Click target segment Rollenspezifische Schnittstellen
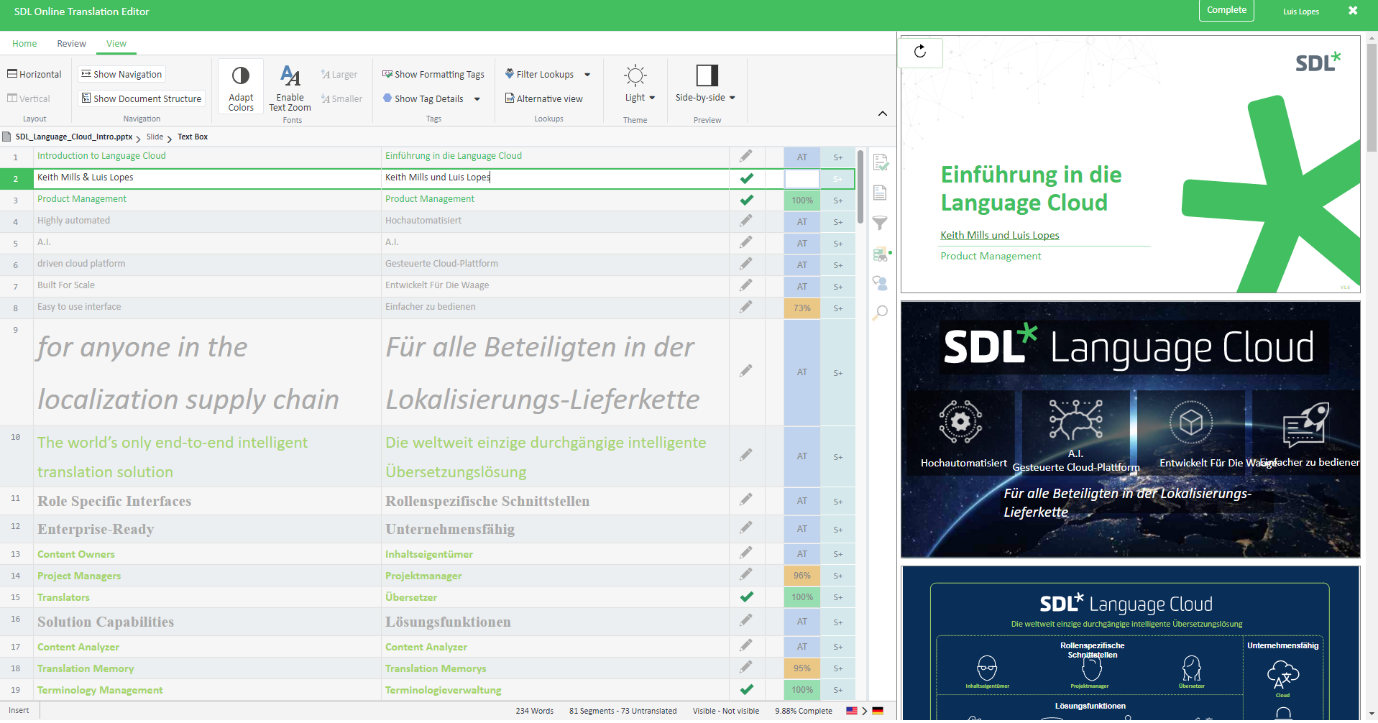1378x723 pixels. coord(487,501)
